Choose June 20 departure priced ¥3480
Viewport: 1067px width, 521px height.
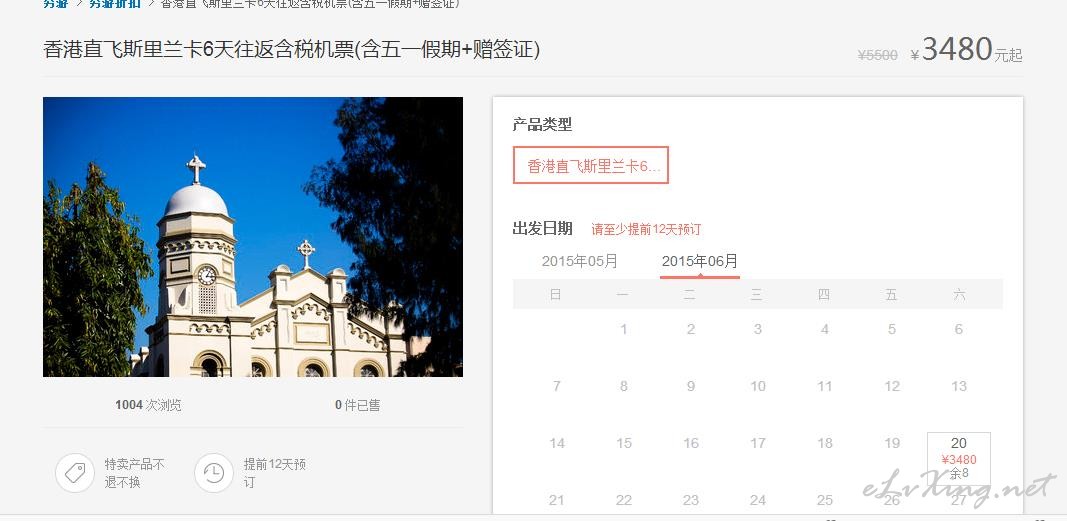click(959, 458)
